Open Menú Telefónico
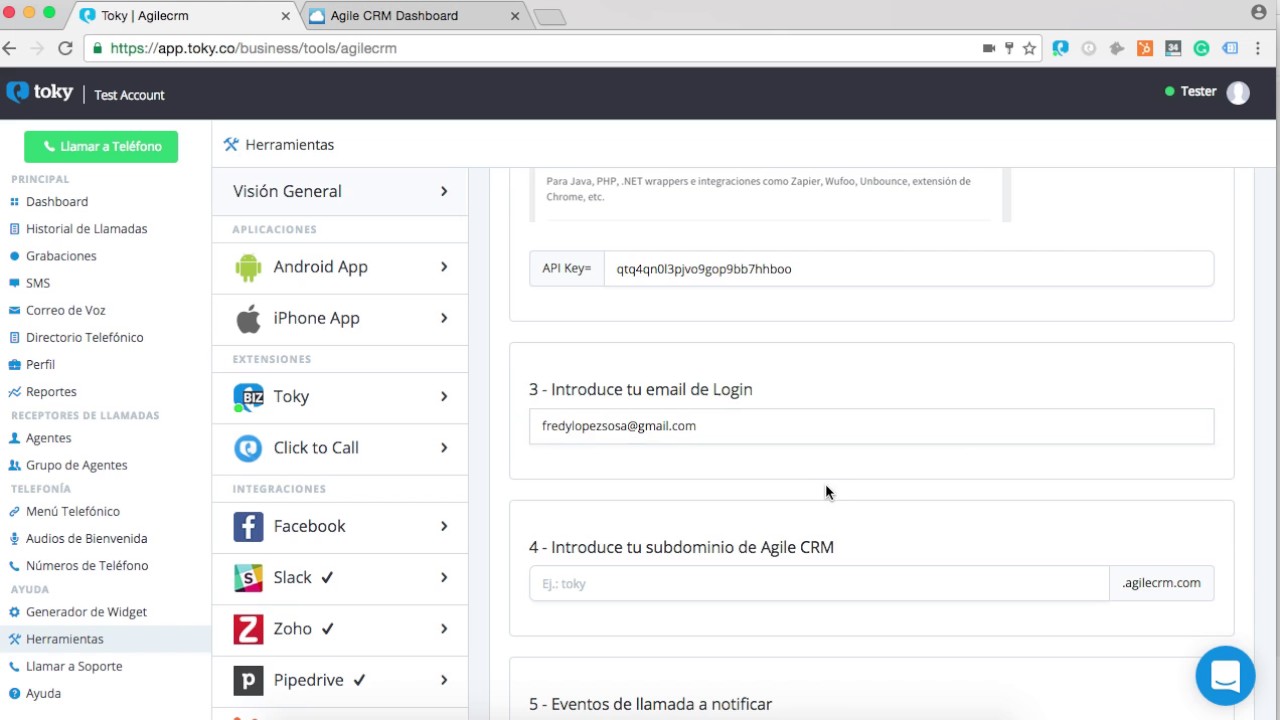This screenshot has width=1280, height=720. click(72, 511)
